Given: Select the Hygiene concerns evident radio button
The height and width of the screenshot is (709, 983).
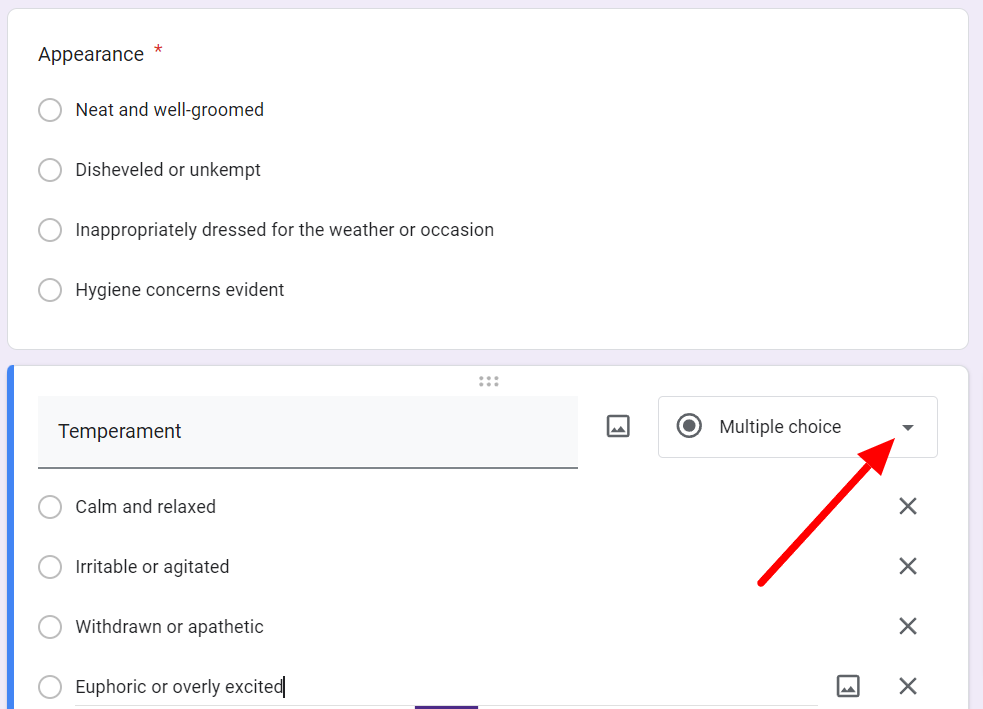Looking at the screenshot, I should click(x=50, y=290).
